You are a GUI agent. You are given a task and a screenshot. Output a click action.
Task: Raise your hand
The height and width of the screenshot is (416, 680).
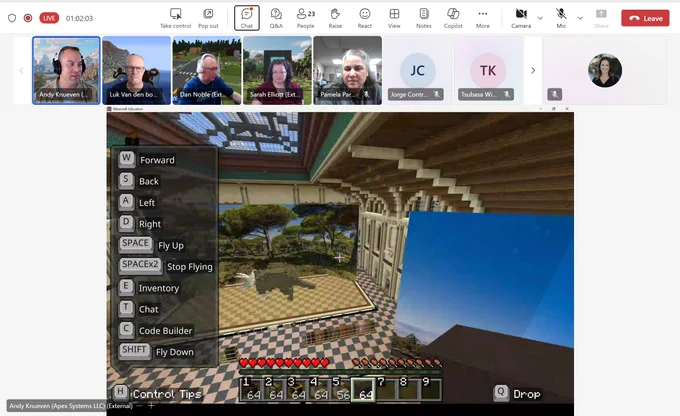click(335, 18)
